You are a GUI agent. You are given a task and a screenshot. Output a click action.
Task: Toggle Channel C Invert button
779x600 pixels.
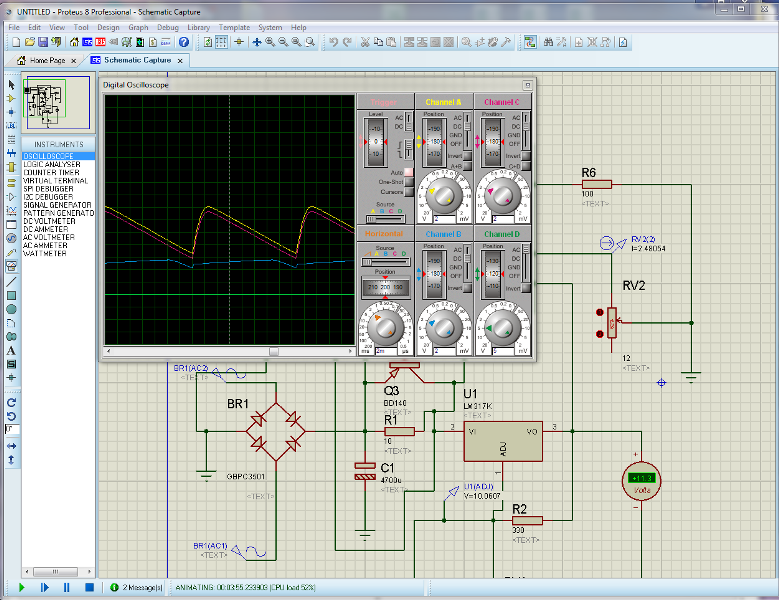coord(526,156)
